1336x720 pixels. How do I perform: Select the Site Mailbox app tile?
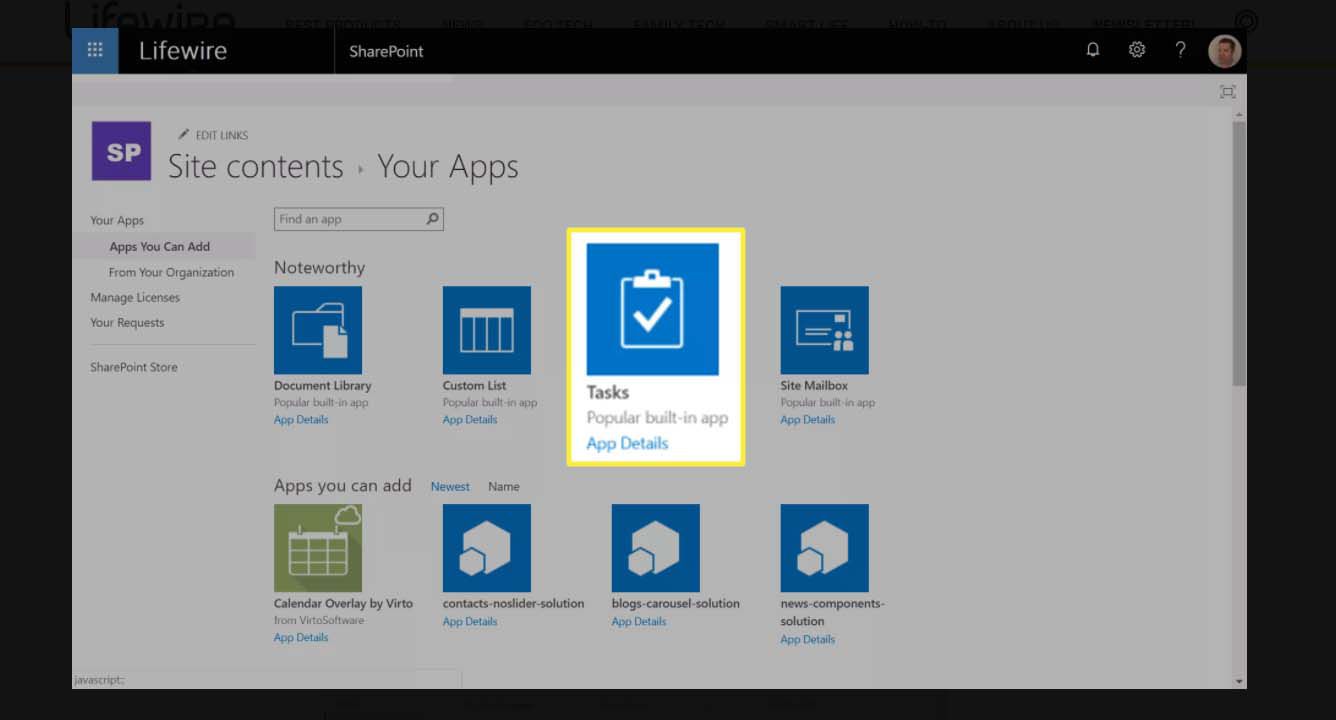825,330
